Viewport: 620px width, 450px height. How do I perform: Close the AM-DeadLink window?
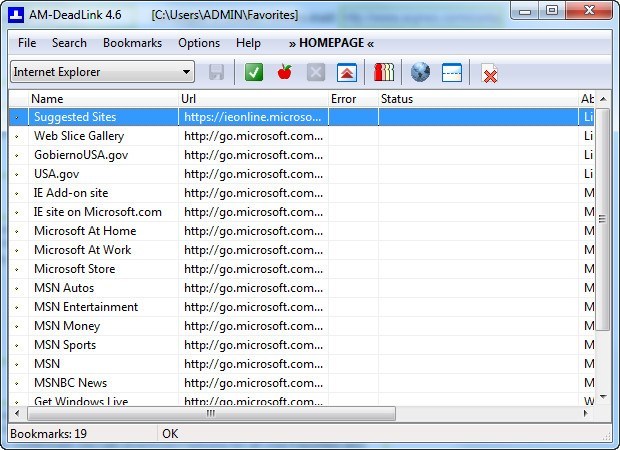pyautogui.click(x=589, y=11)
